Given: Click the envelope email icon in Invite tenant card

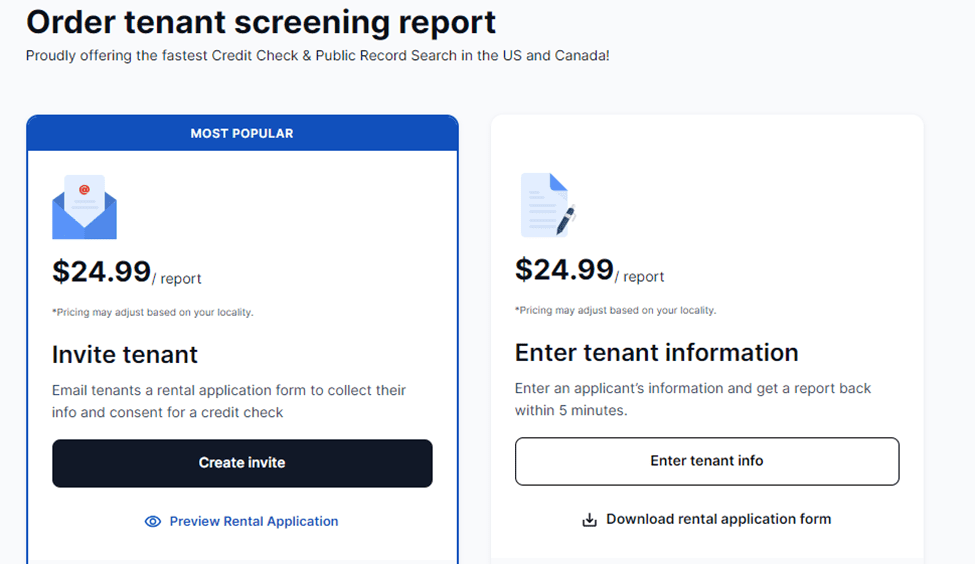Looking at the screenshot, I should coord(84,207).
